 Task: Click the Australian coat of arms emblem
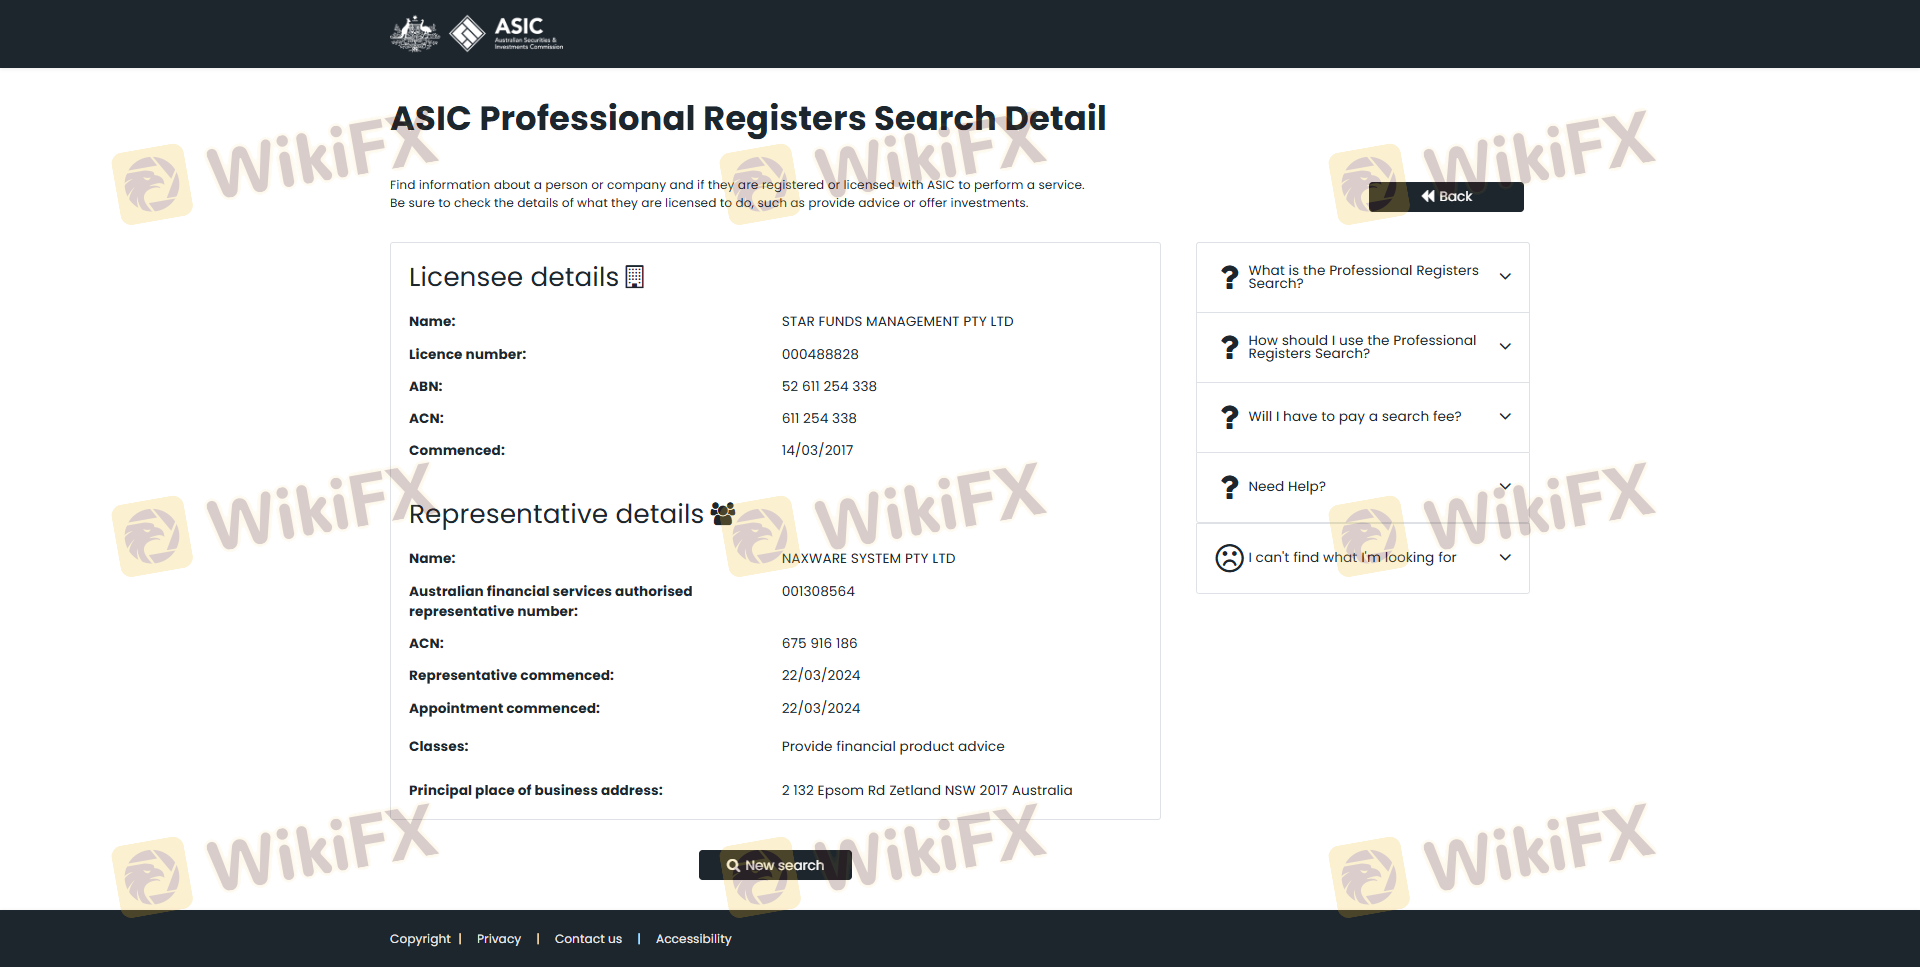click(414, 33)
